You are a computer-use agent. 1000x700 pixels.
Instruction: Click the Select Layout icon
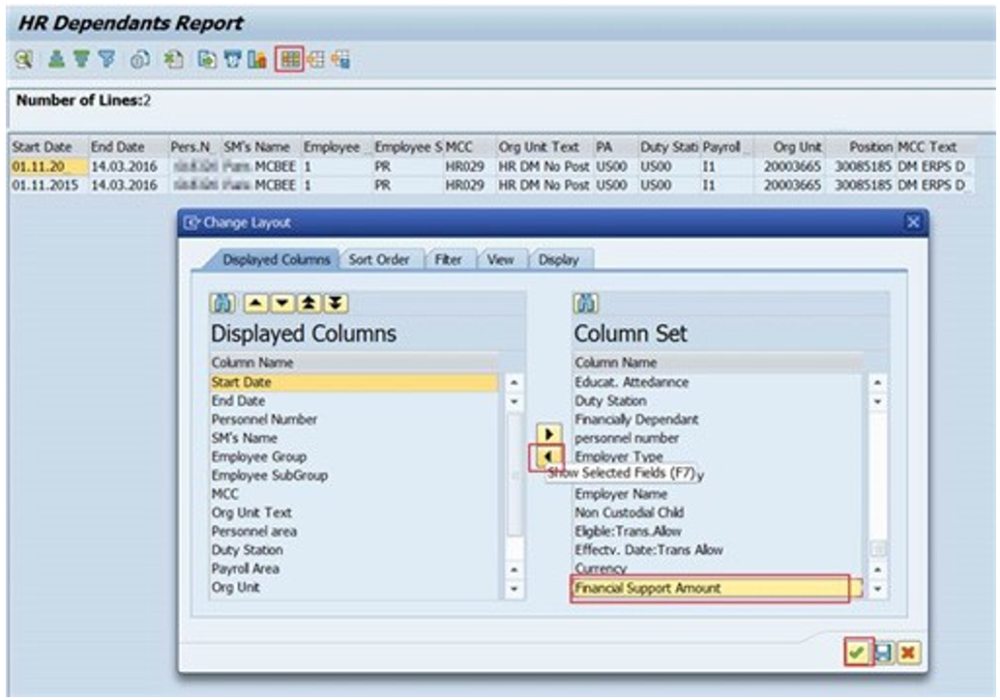pos(316,60)
